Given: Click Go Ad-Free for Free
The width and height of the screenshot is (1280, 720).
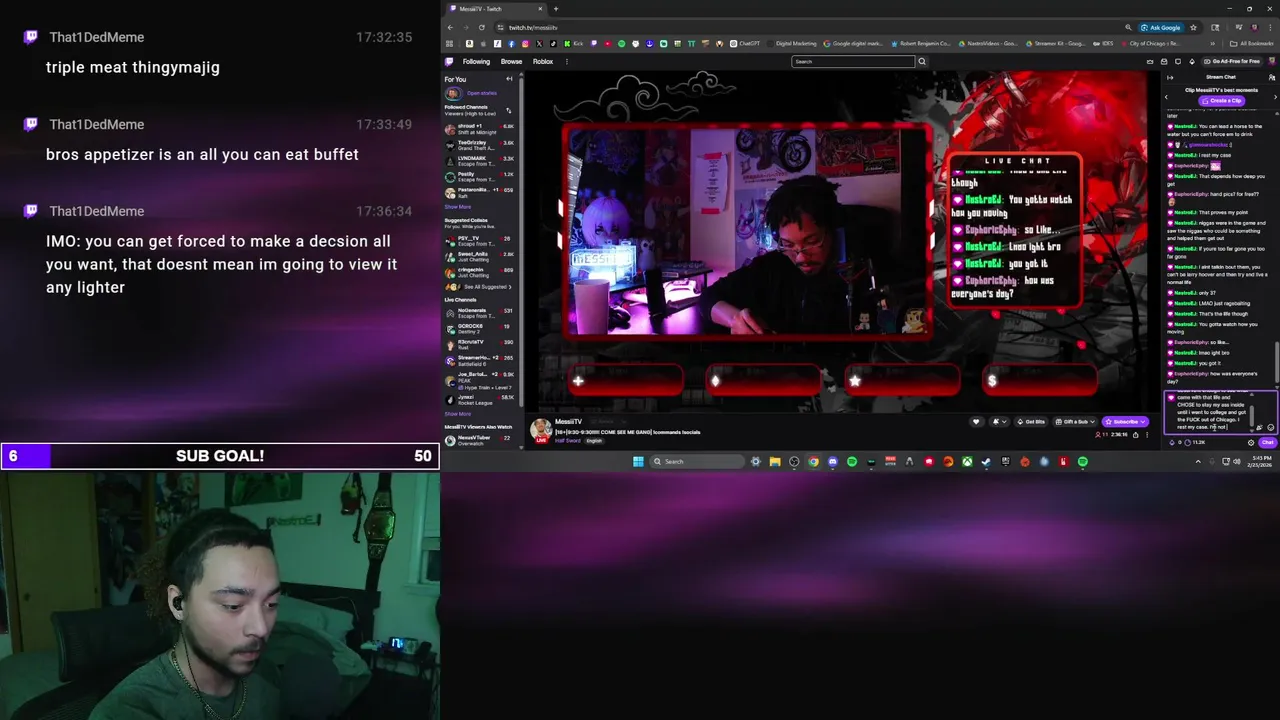Looking at the screenshot, I should [x=1231, y=61].
